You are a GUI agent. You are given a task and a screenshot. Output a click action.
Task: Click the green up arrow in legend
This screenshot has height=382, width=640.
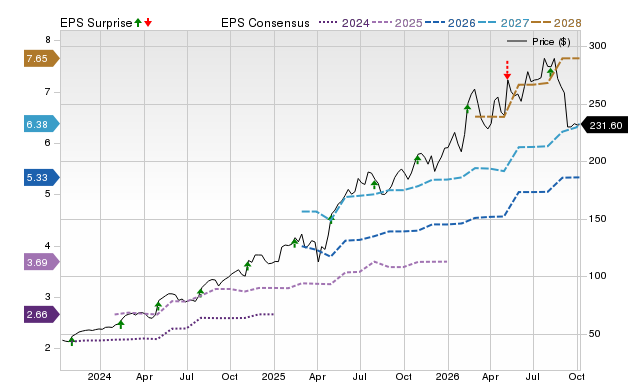(x=138, y=22)
